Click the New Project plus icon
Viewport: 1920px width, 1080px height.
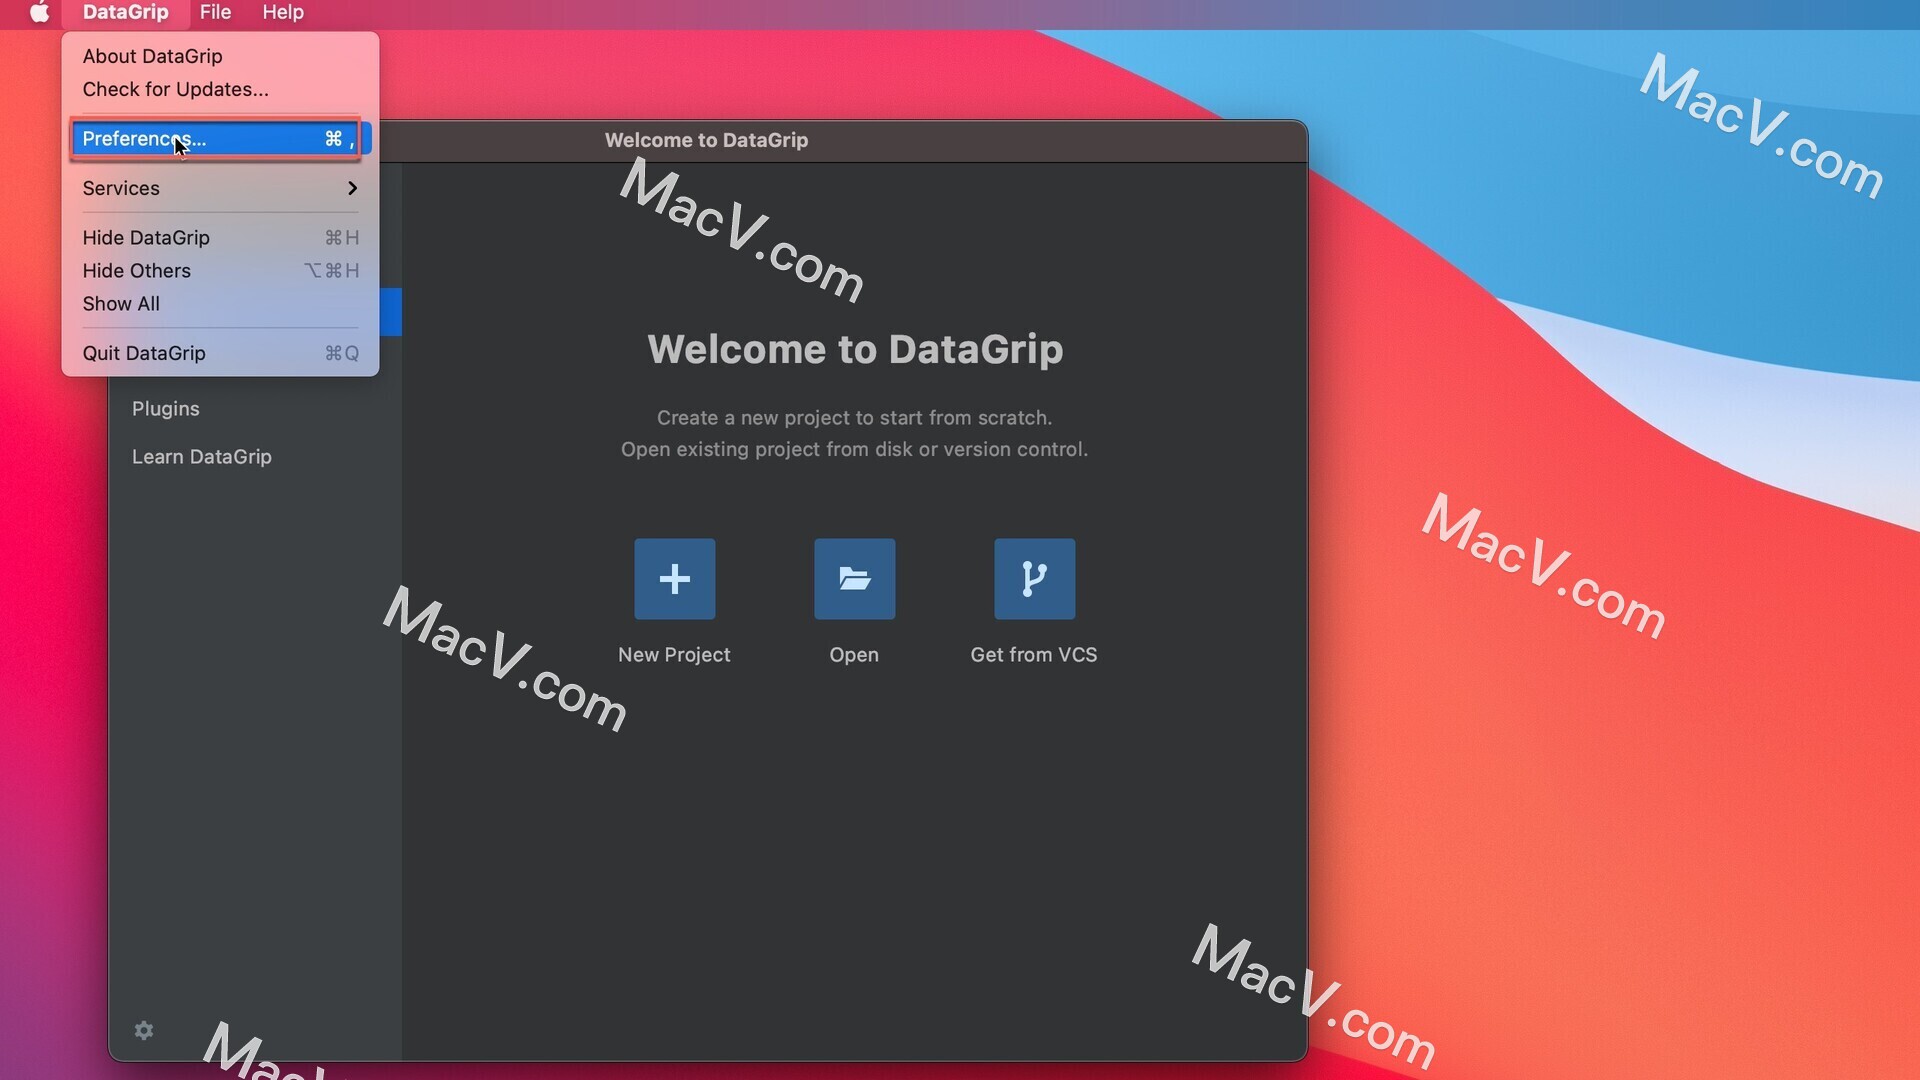point(674,579)
